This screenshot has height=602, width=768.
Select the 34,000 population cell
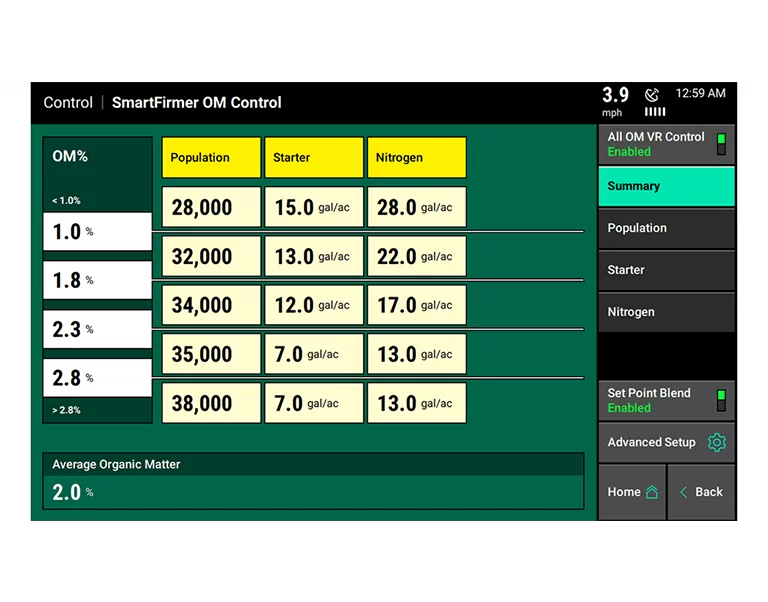[x=211, y=305]
